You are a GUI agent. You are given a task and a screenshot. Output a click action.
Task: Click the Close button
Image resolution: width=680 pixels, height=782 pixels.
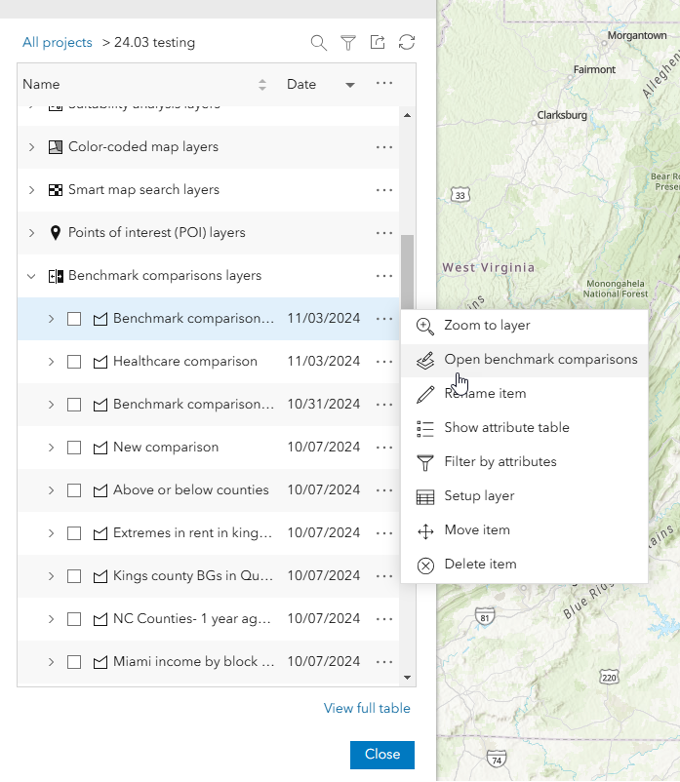382,755
